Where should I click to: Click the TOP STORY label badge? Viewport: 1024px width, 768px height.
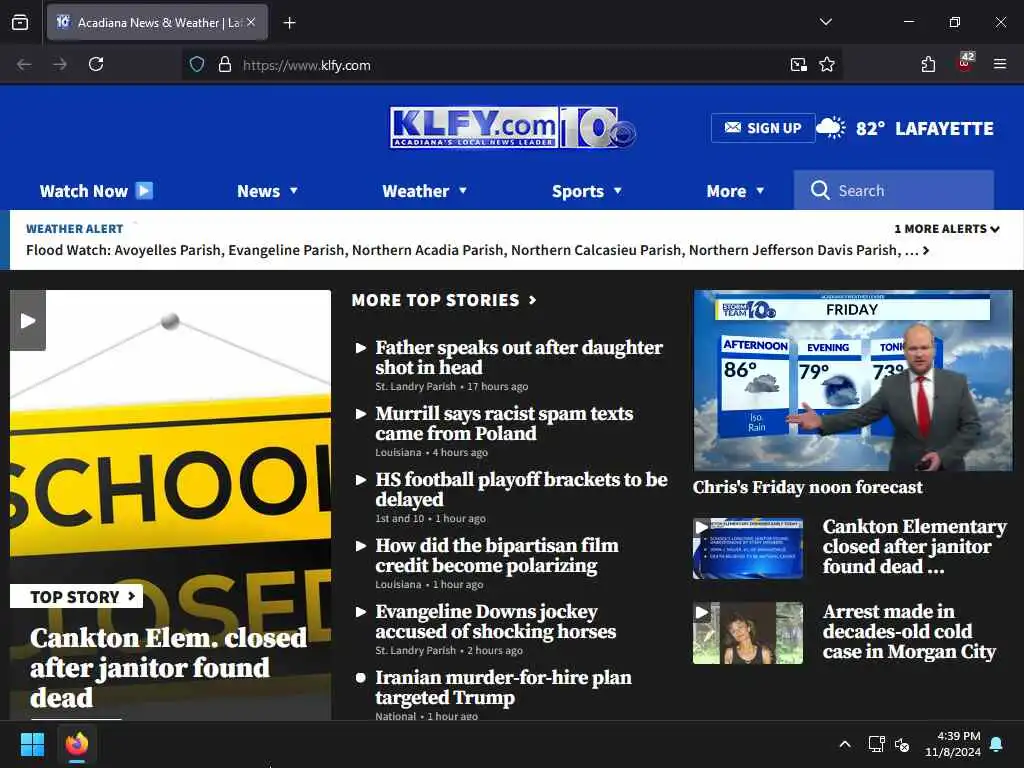coord(76,596)
